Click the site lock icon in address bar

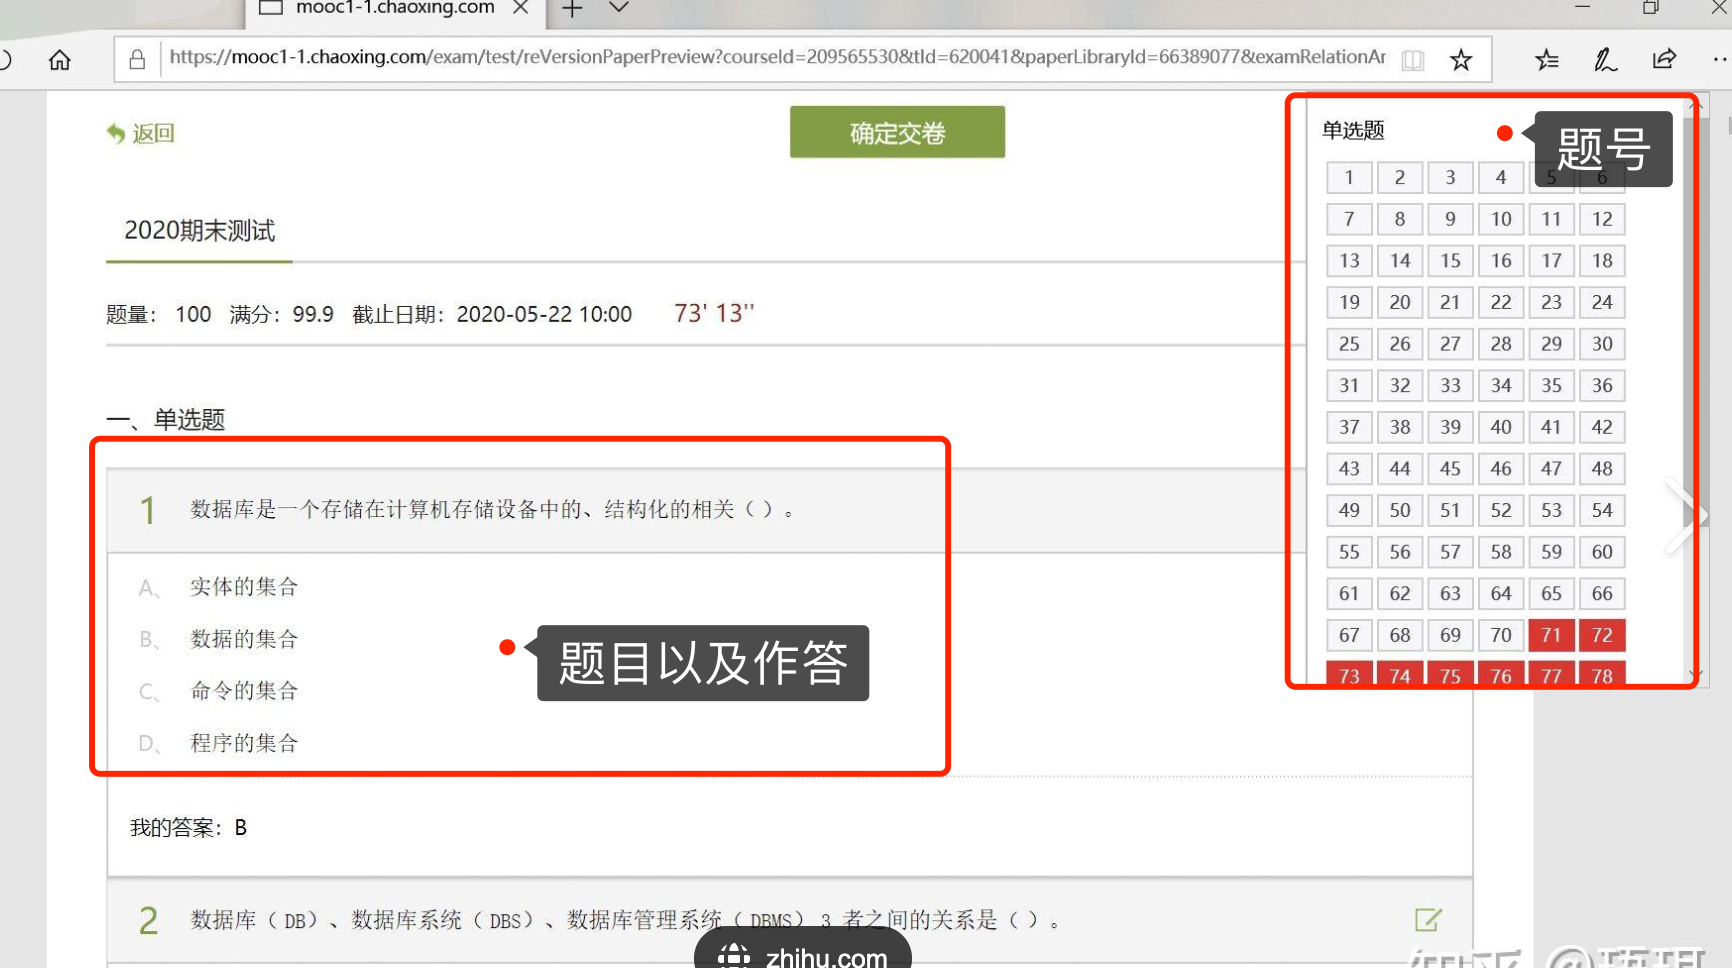click(138, 60)
